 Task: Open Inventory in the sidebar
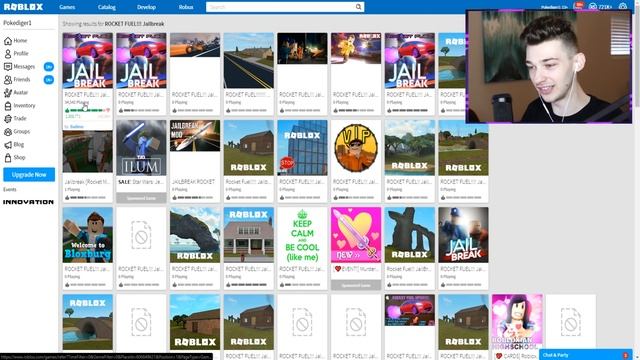tap(20, 106)
